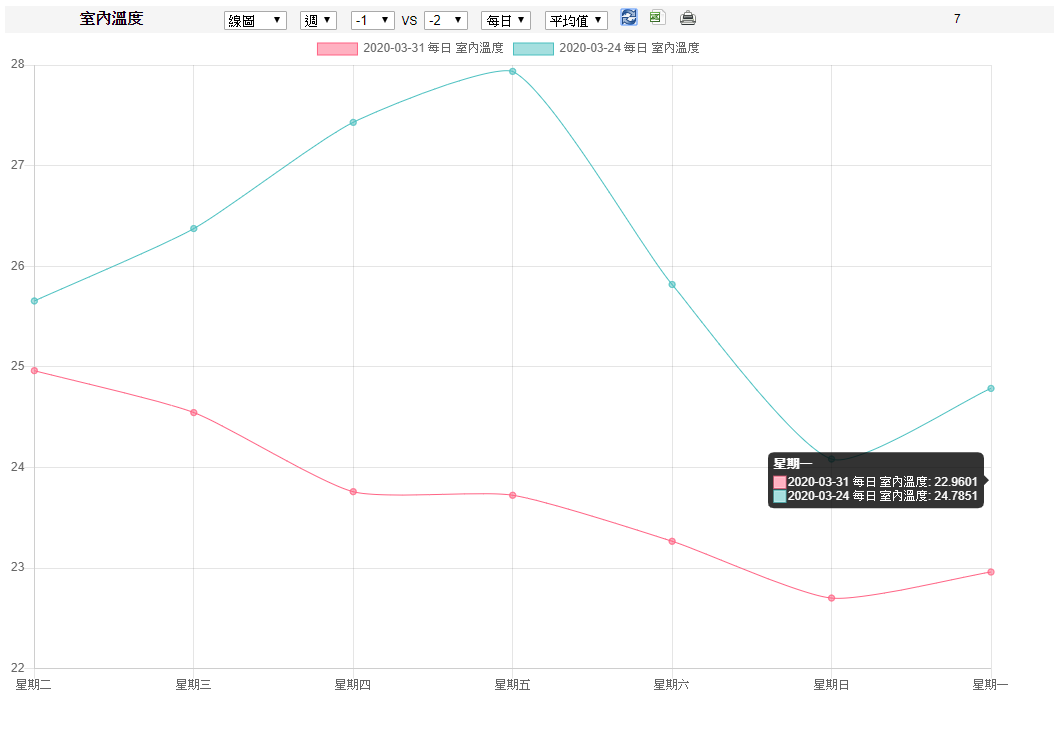Viewport: 1059px width, 753px height.
Task: Select the pink data point at 星期二
Action: point(34,370)
